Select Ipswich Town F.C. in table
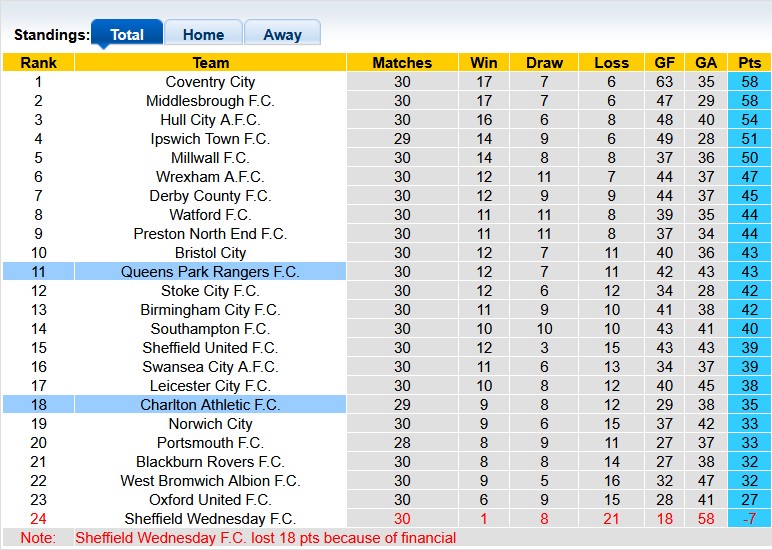The image size is (772, 550). tap(210, 139)
